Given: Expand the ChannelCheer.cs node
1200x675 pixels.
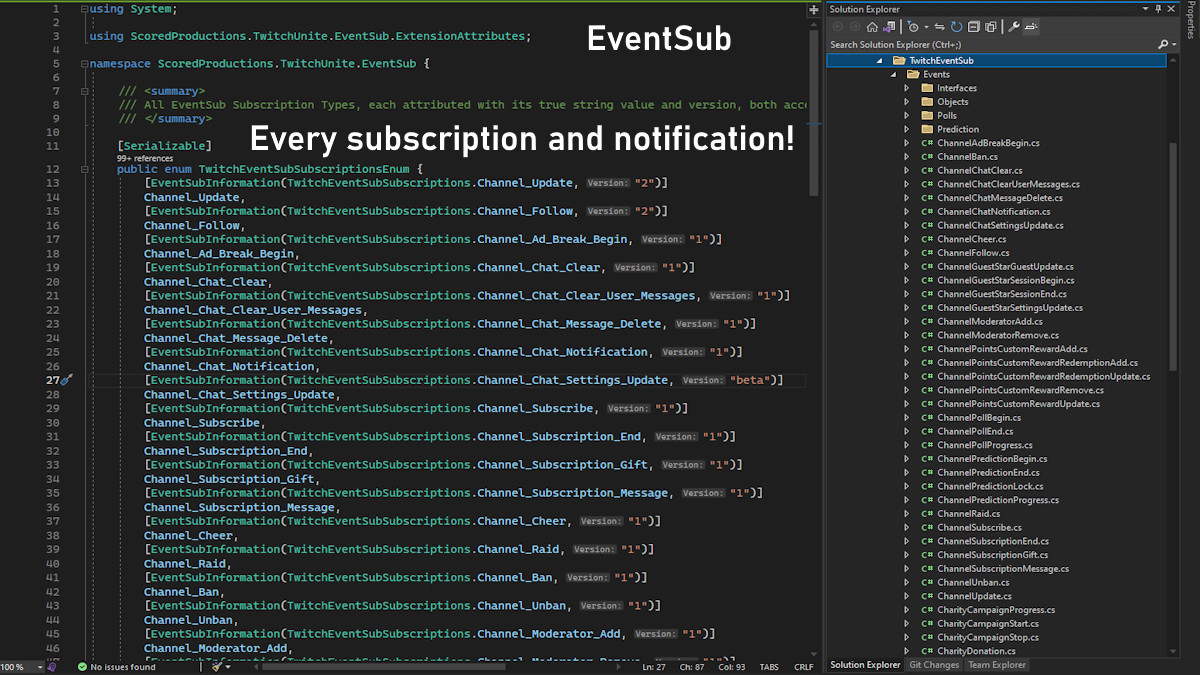Looking at the screenshot, I should point(907,239).
